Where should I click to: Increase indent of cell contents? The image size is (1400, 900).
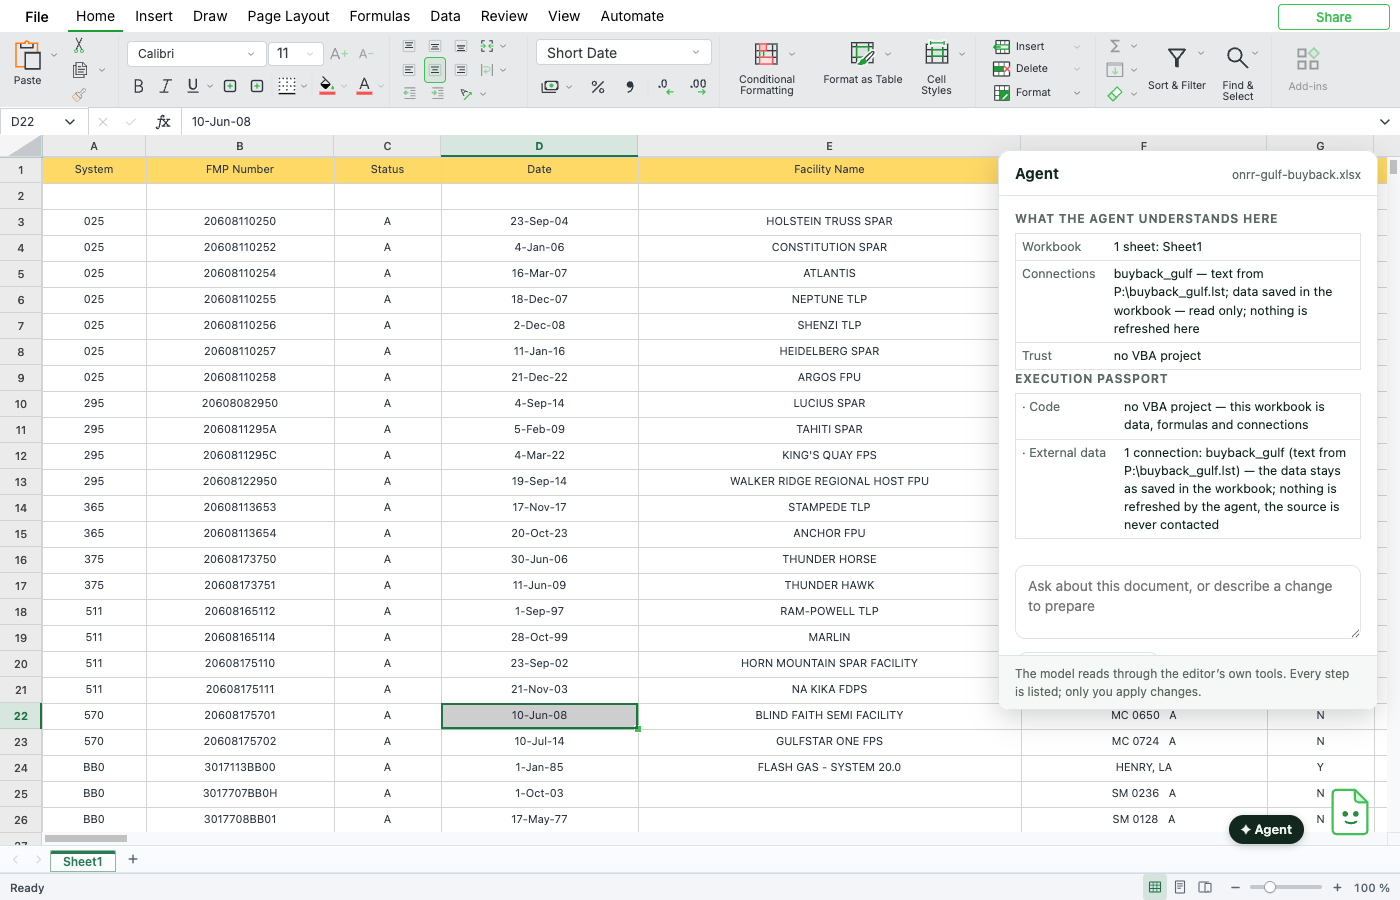[x=437, y=93]
